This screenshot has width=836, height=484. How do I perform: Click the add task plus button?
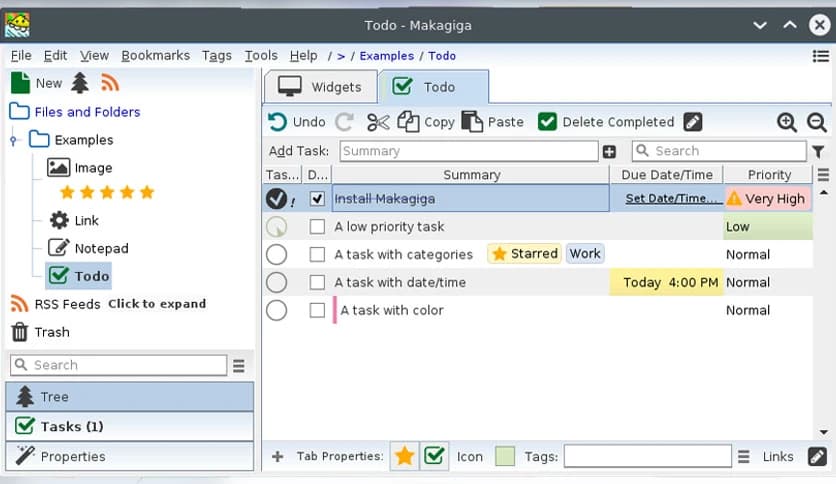coord(609,152)
